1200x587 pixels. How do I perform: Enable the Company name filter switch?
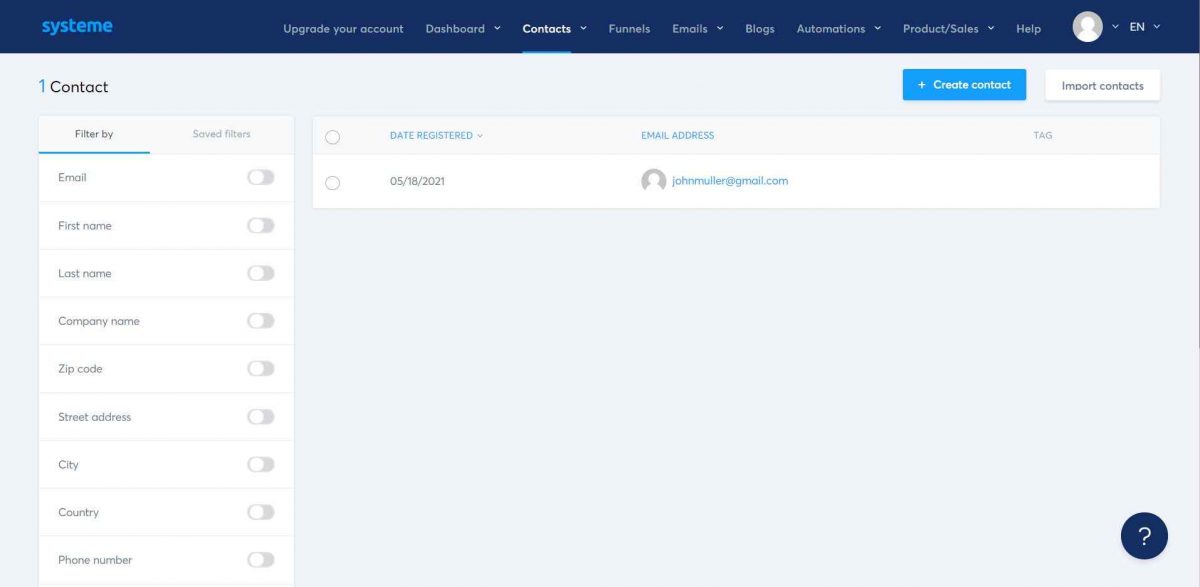click(x=260, y=321)
